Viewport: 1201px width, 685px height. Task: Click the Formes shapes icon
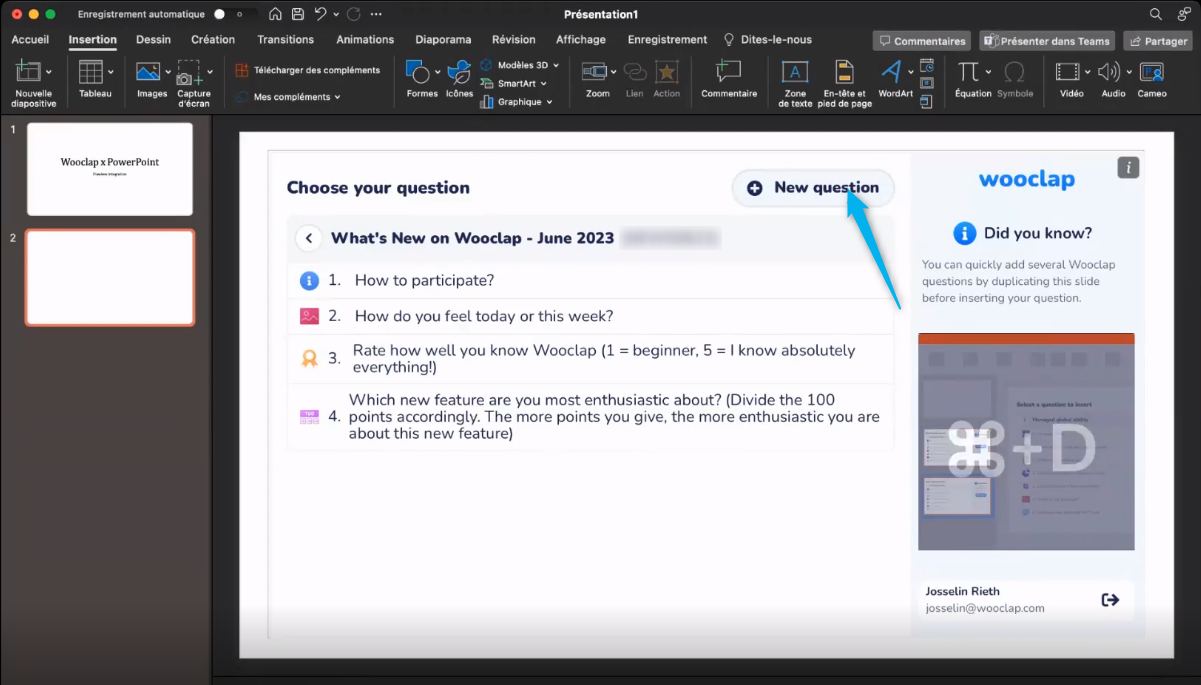point(418,72)
